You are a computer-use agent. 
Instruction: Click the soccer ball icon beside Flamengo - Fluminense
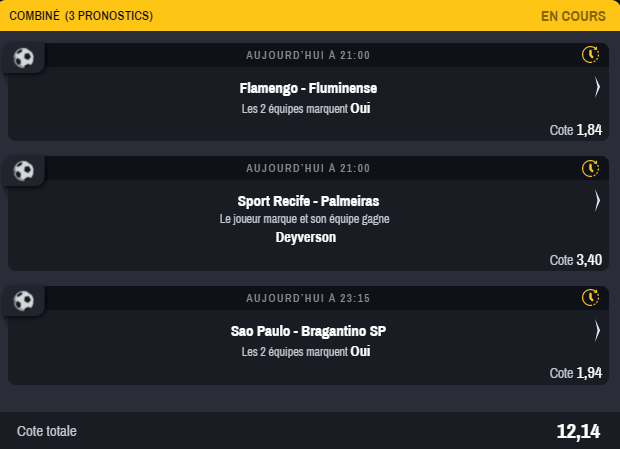point(23,58)
